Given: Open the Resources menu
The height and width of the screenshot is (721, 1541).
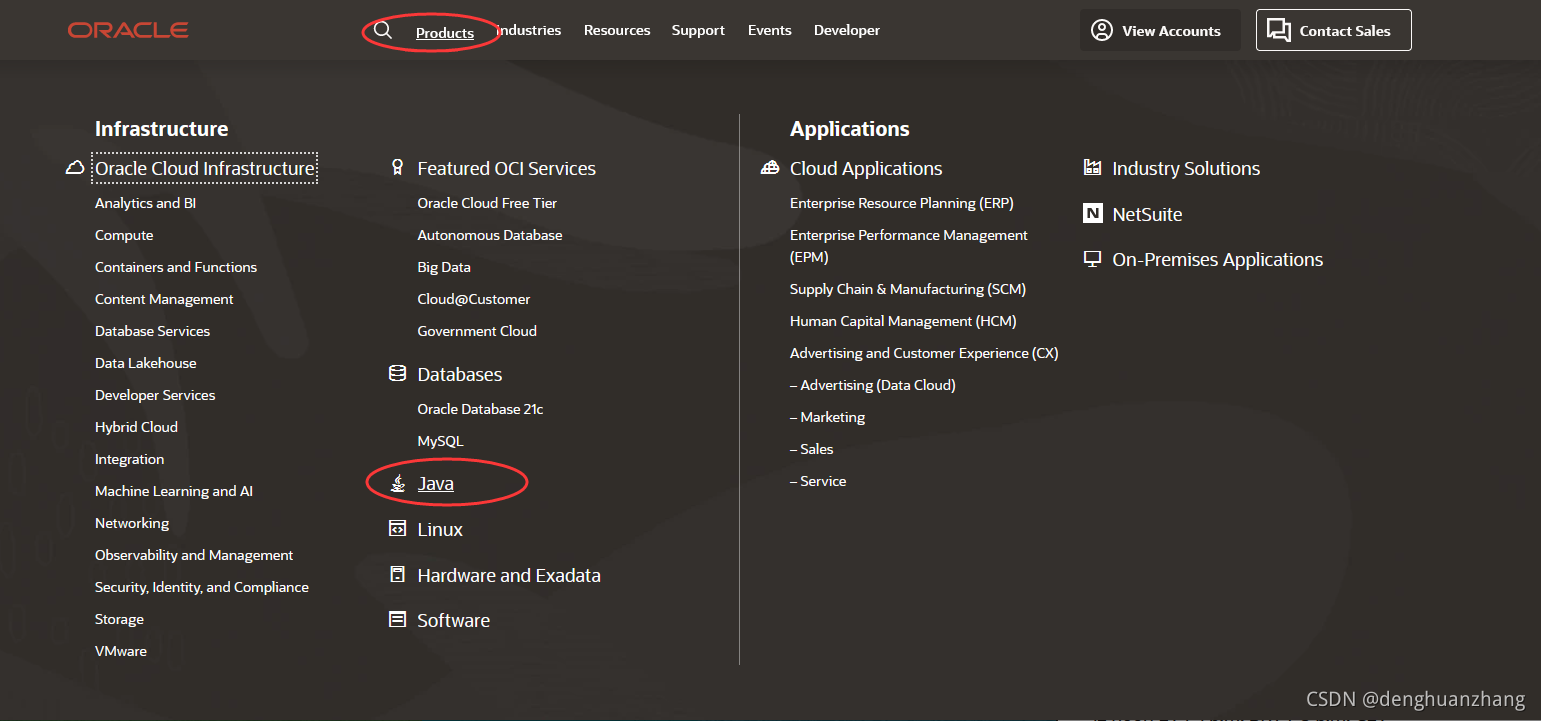Looking at the screenshot, I should (617, 30).
